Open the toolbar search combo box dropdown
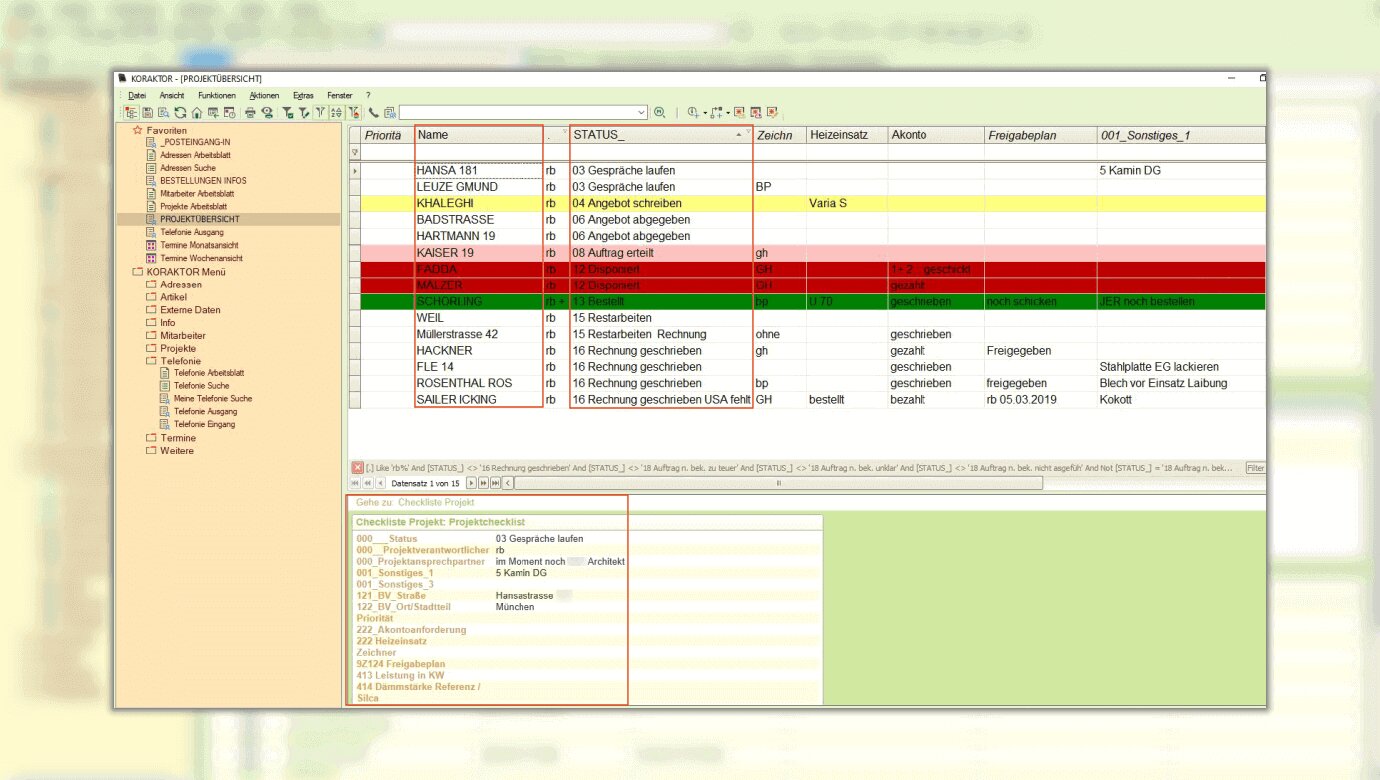This screenshot has width=1380, height=780. [642, 113]
